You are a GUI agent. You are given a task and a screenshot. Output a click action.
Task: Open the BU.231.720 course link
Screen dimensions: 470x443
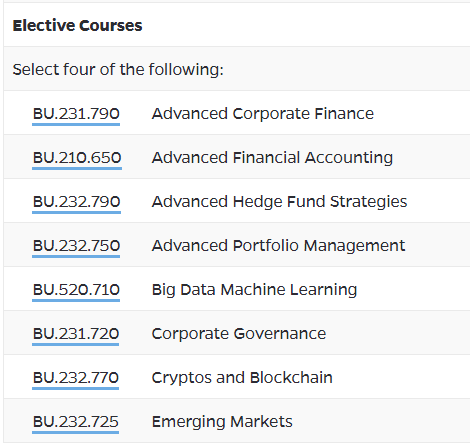tap(76, 334)
